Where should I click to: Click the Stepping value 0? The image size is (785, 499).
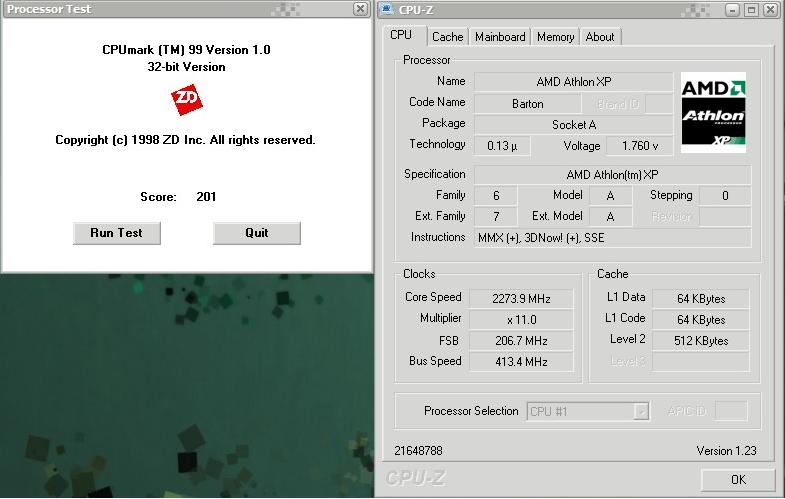(725, 196)
